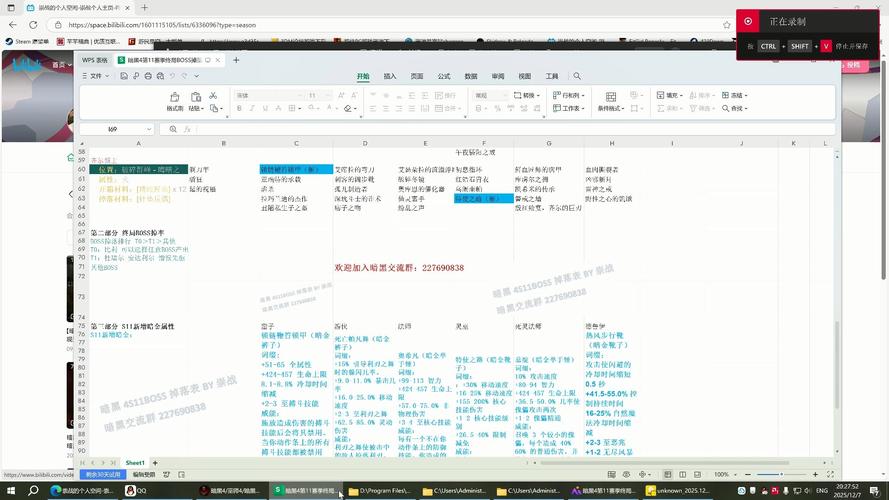Screen dimensions: 889x500
Task: Adjust the zoom slider in status bar
Action: pos(781,474)
